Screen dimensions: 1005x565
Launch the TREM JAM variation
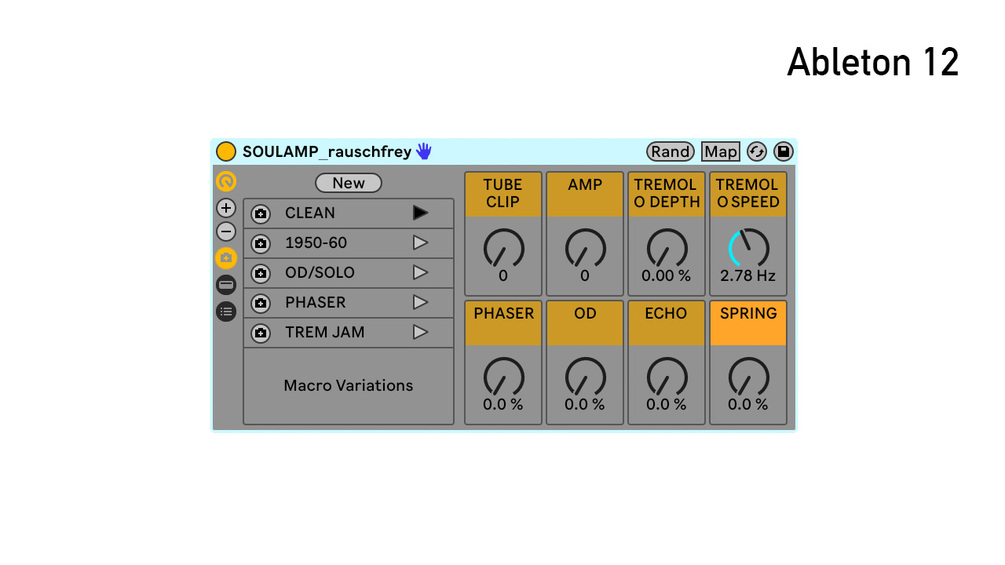point(420,332)
